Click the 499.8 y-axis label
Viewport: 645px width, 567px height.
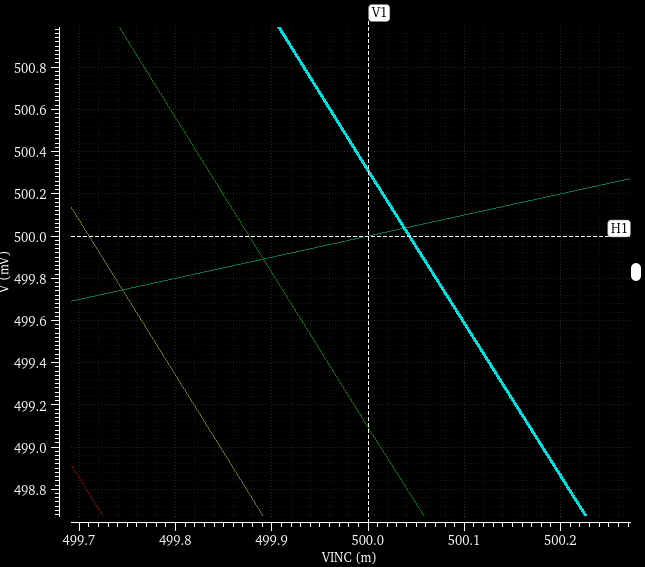30,279
